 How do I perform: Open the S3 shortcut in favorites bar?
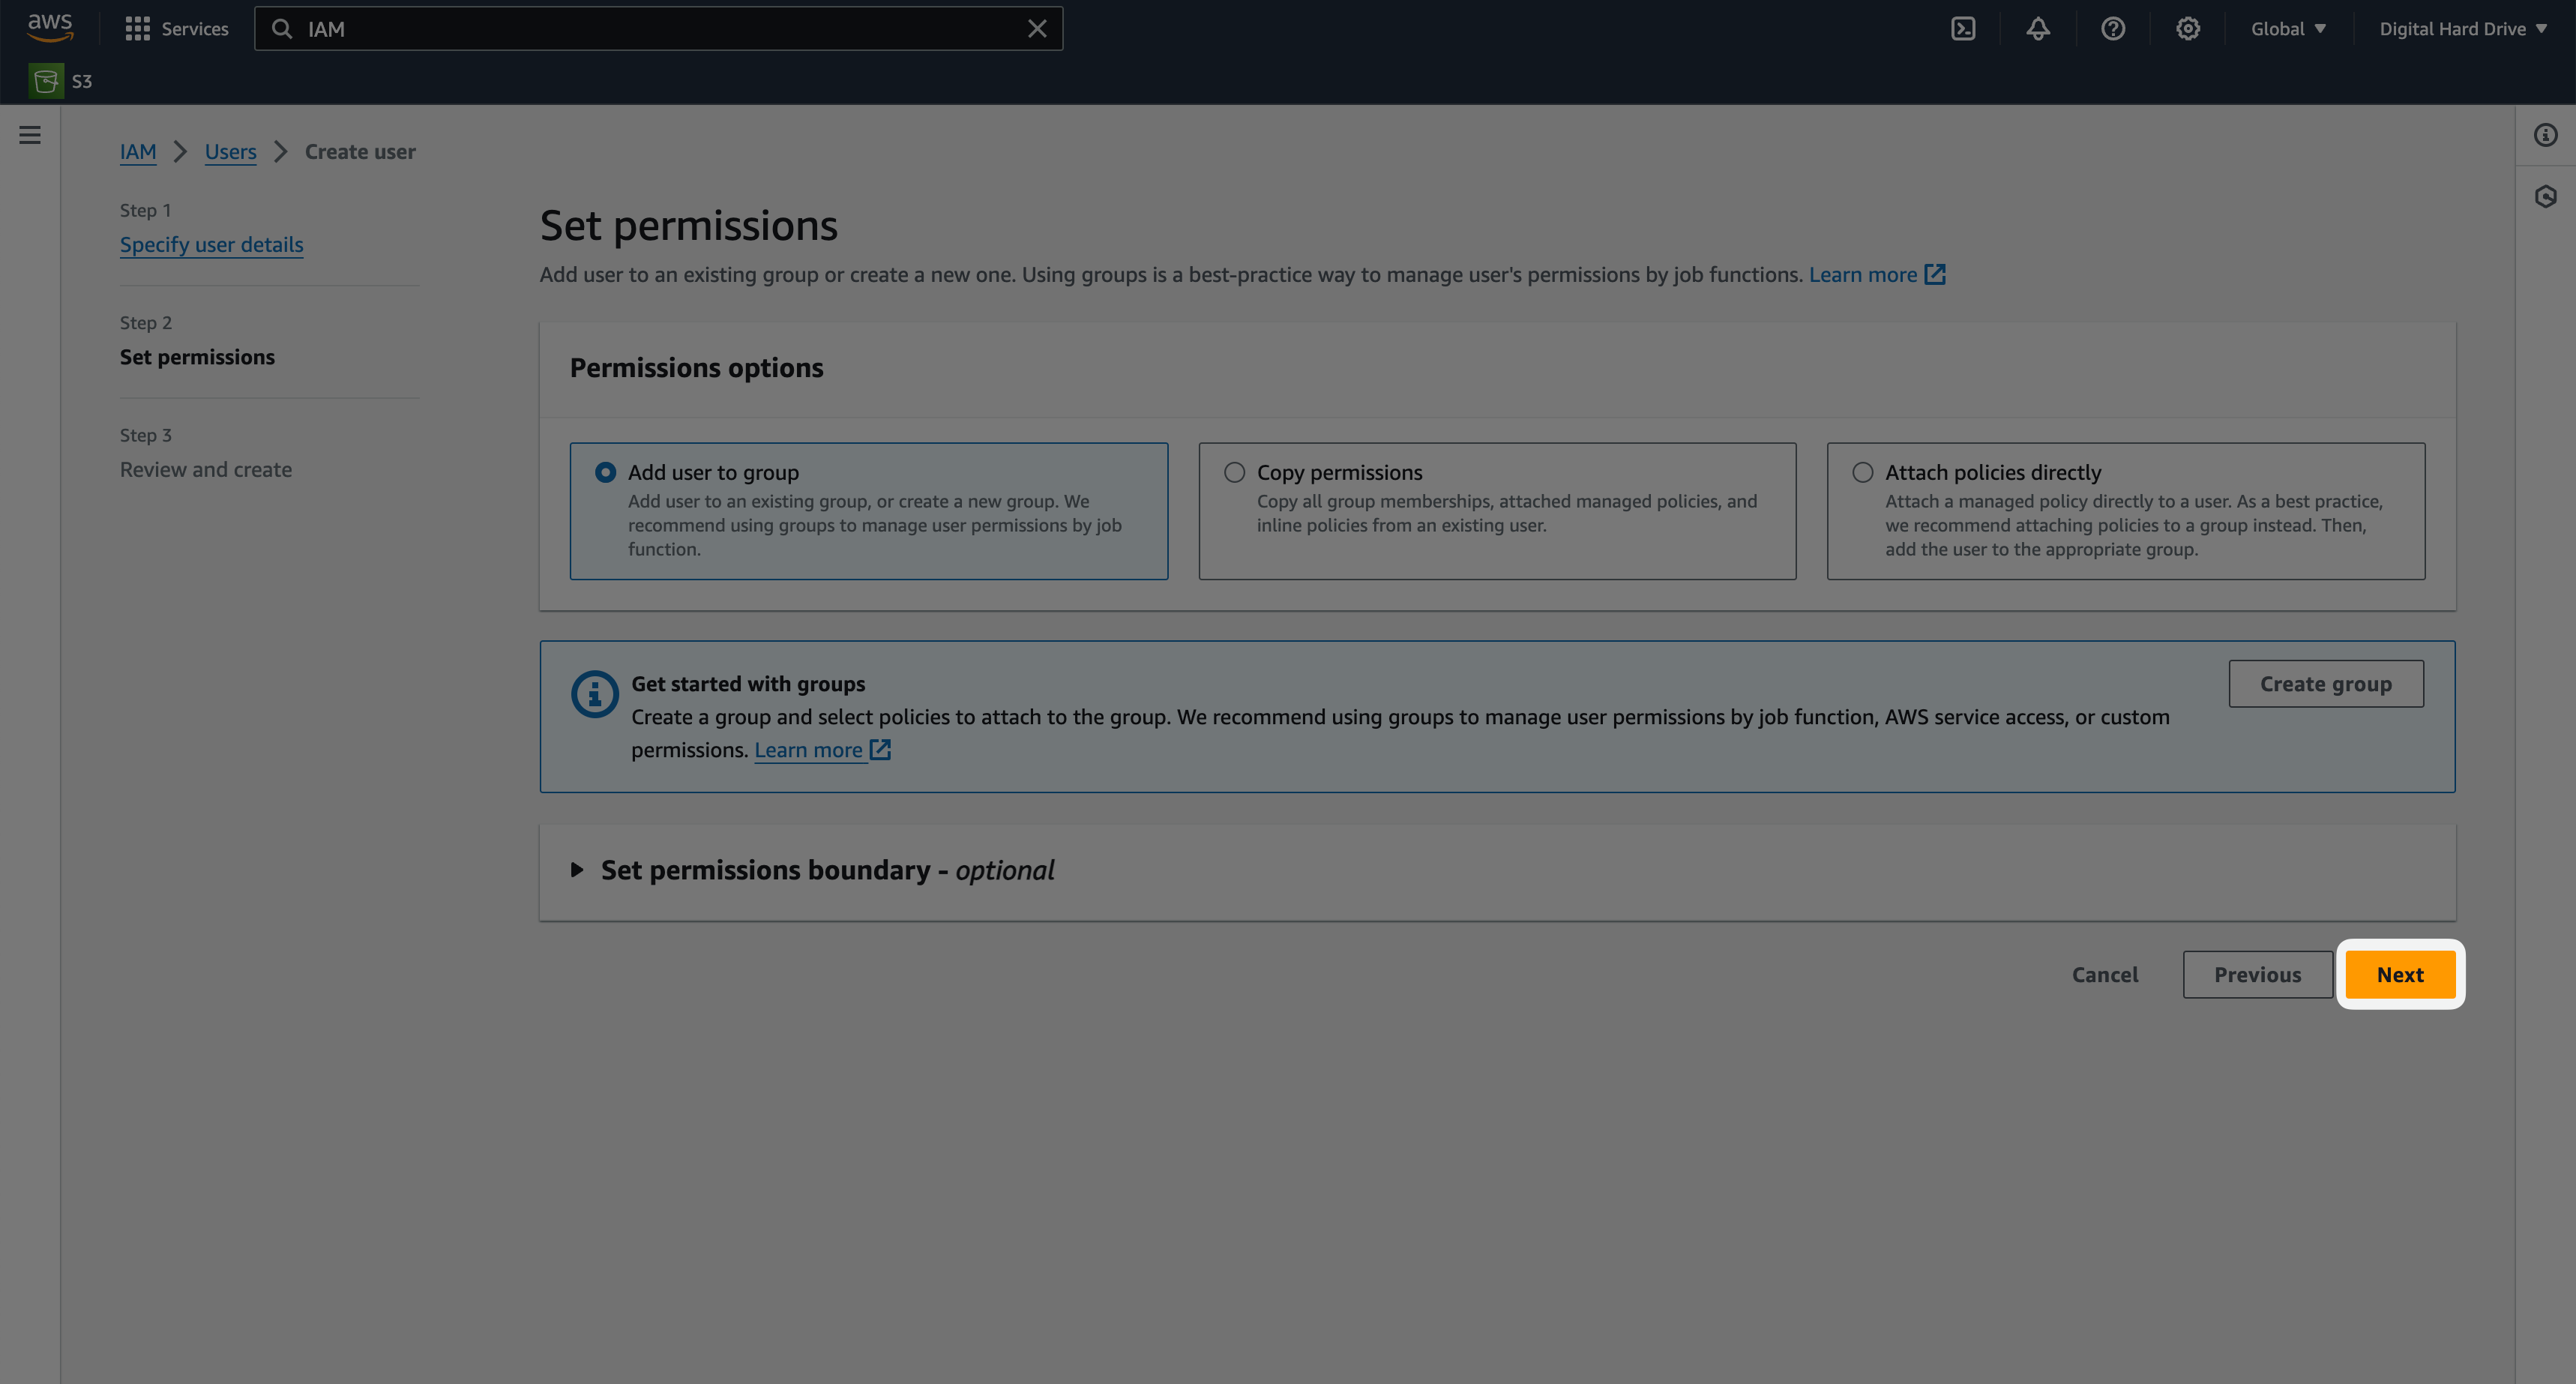(61, 81)
